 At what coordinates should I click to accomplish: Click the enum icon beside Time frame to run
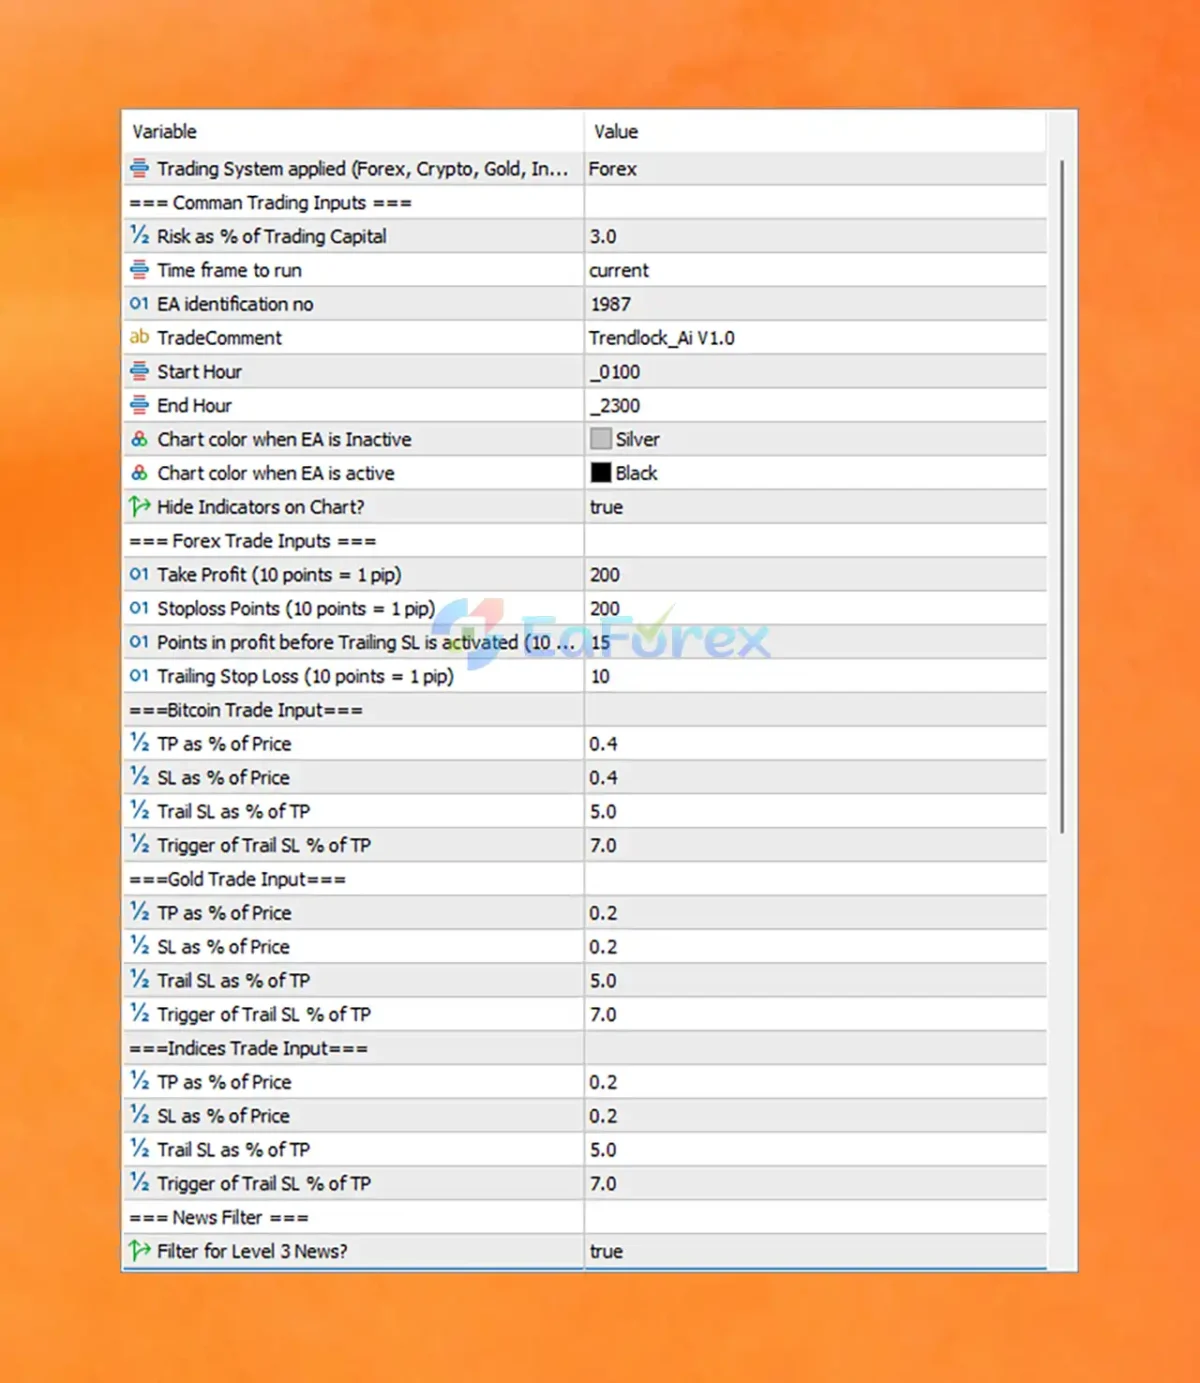[139, 270]
